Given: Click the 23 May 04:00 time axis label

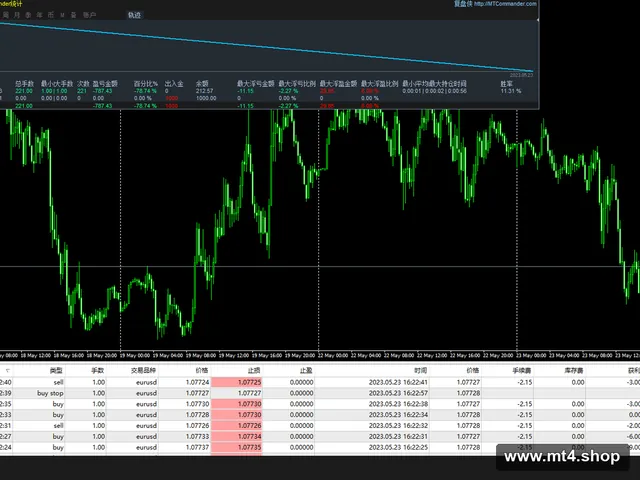Looking at the screenshot, I should (564, 356).
